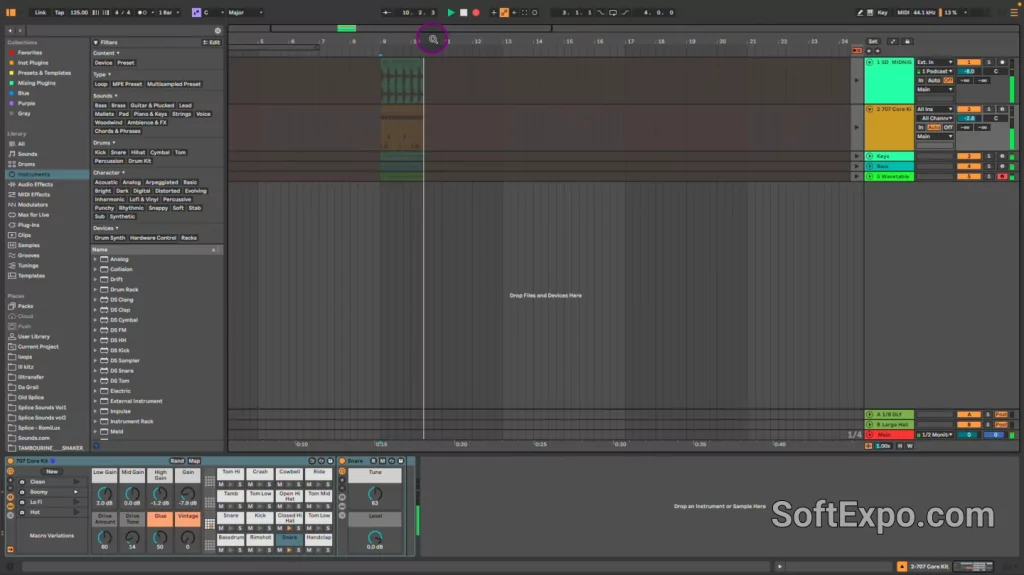Toggle the arrangement loop switch icon

pos(613,12)
